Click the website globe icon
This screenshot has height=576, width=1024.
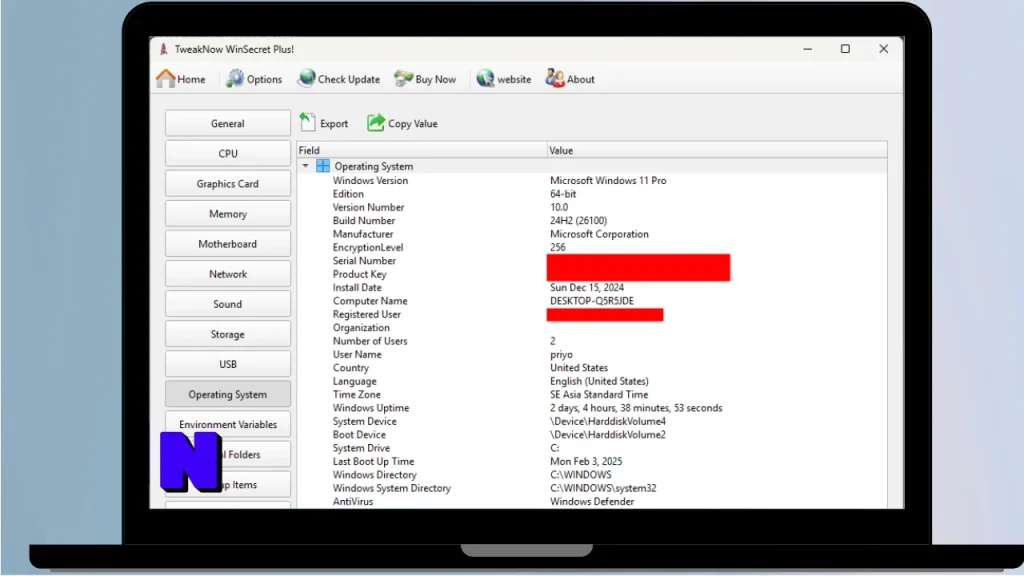(x=485, y=78)
